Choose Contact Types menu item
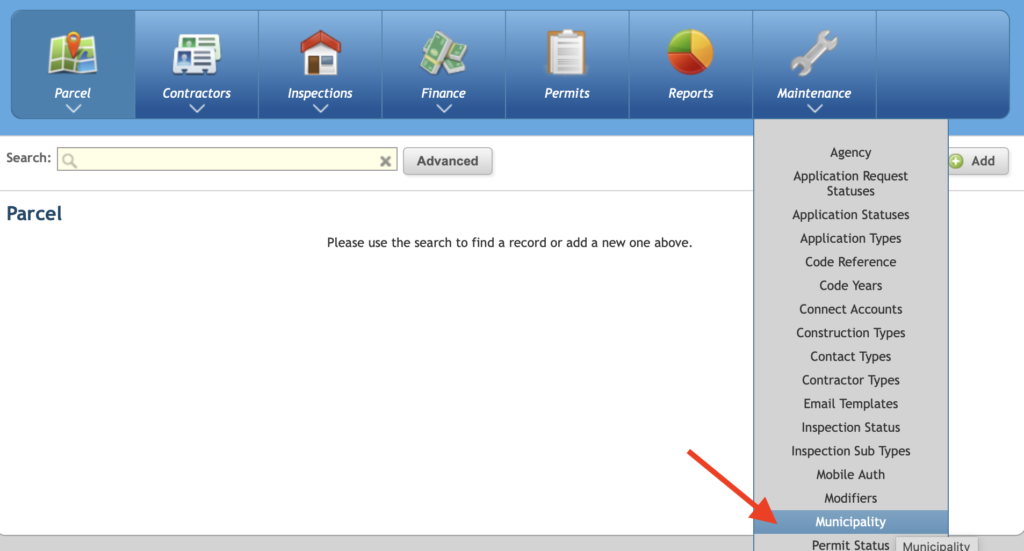The width and height of the screenshot is (1024, 551). tap(850, 356)
